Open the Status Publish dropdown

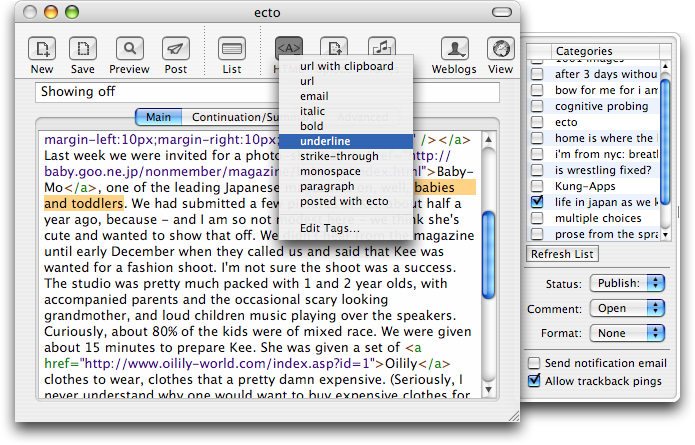coord(627,283)
